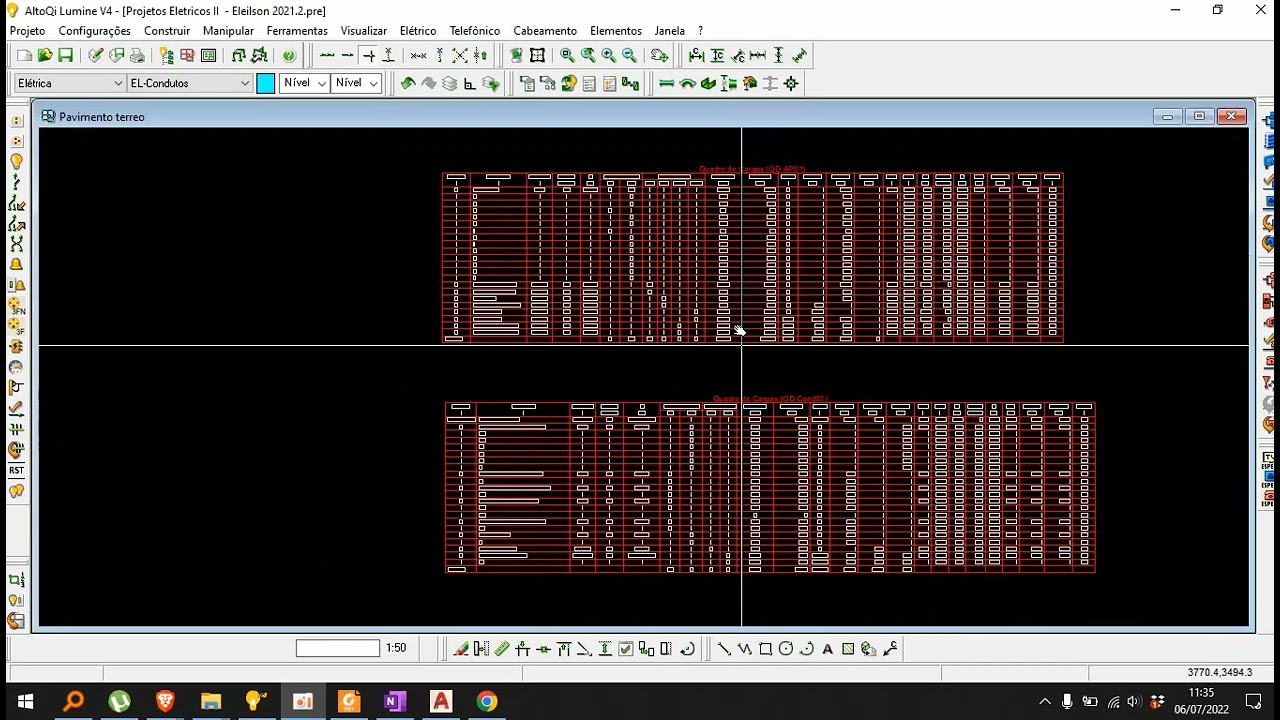Expand the second Nível dropdown
Screen dimensions: 1280x720
pyautogui.click(x=356, y=83)
